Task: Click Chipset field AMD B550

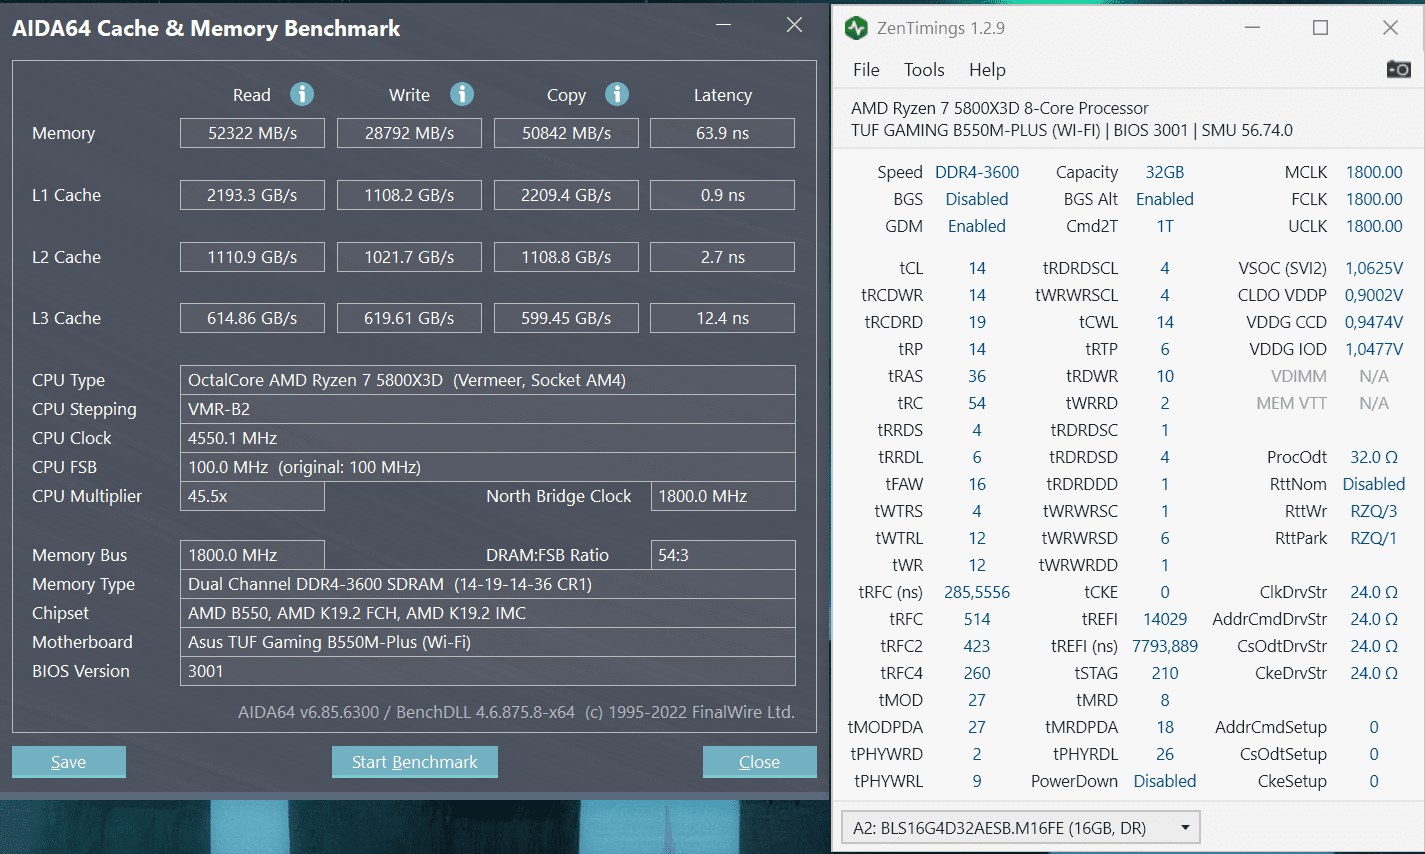Action: coord(488,613)
